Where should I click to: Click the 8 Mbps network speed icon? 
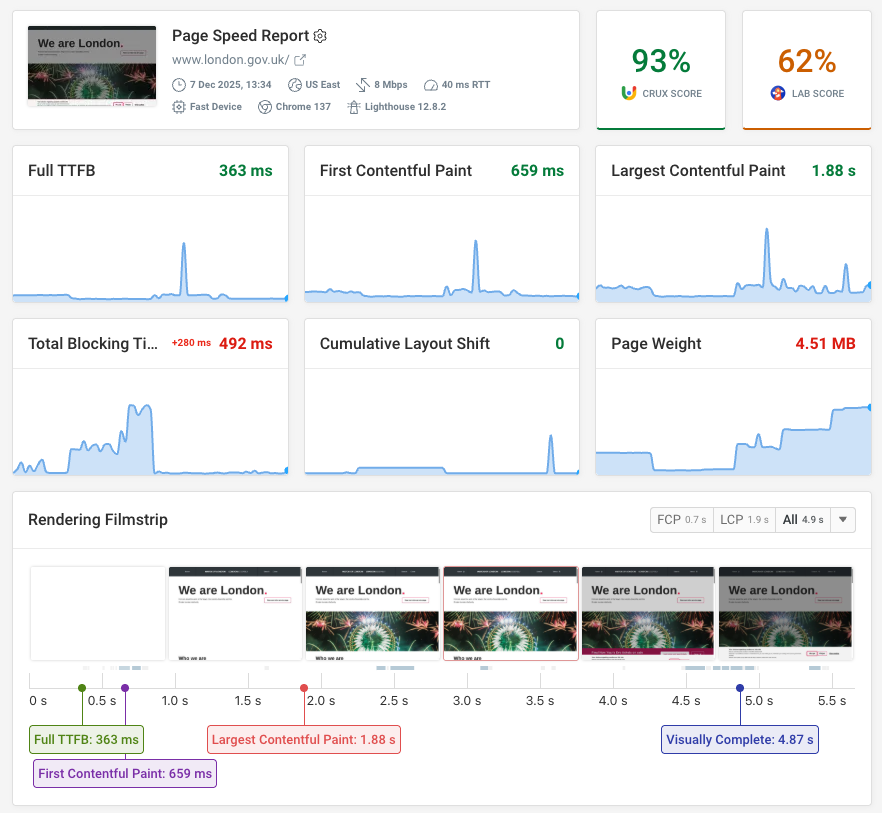(x=364, y=84)
